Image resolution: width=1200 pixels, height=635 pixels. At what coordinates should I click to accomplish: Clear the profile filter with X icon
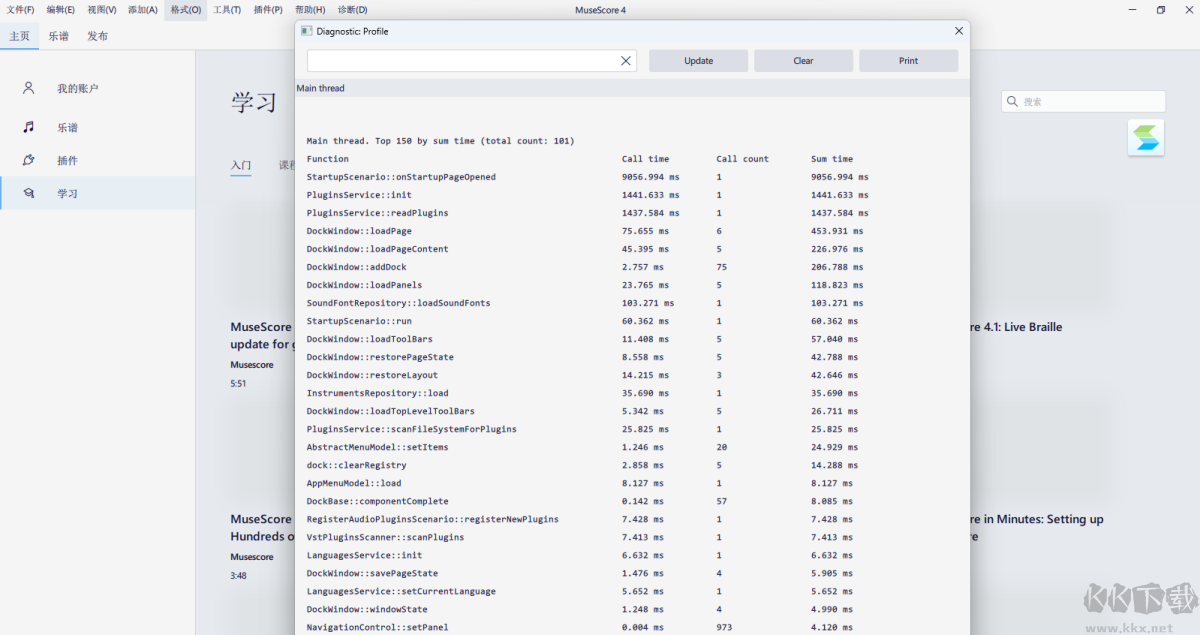click(x=626, y=61)
